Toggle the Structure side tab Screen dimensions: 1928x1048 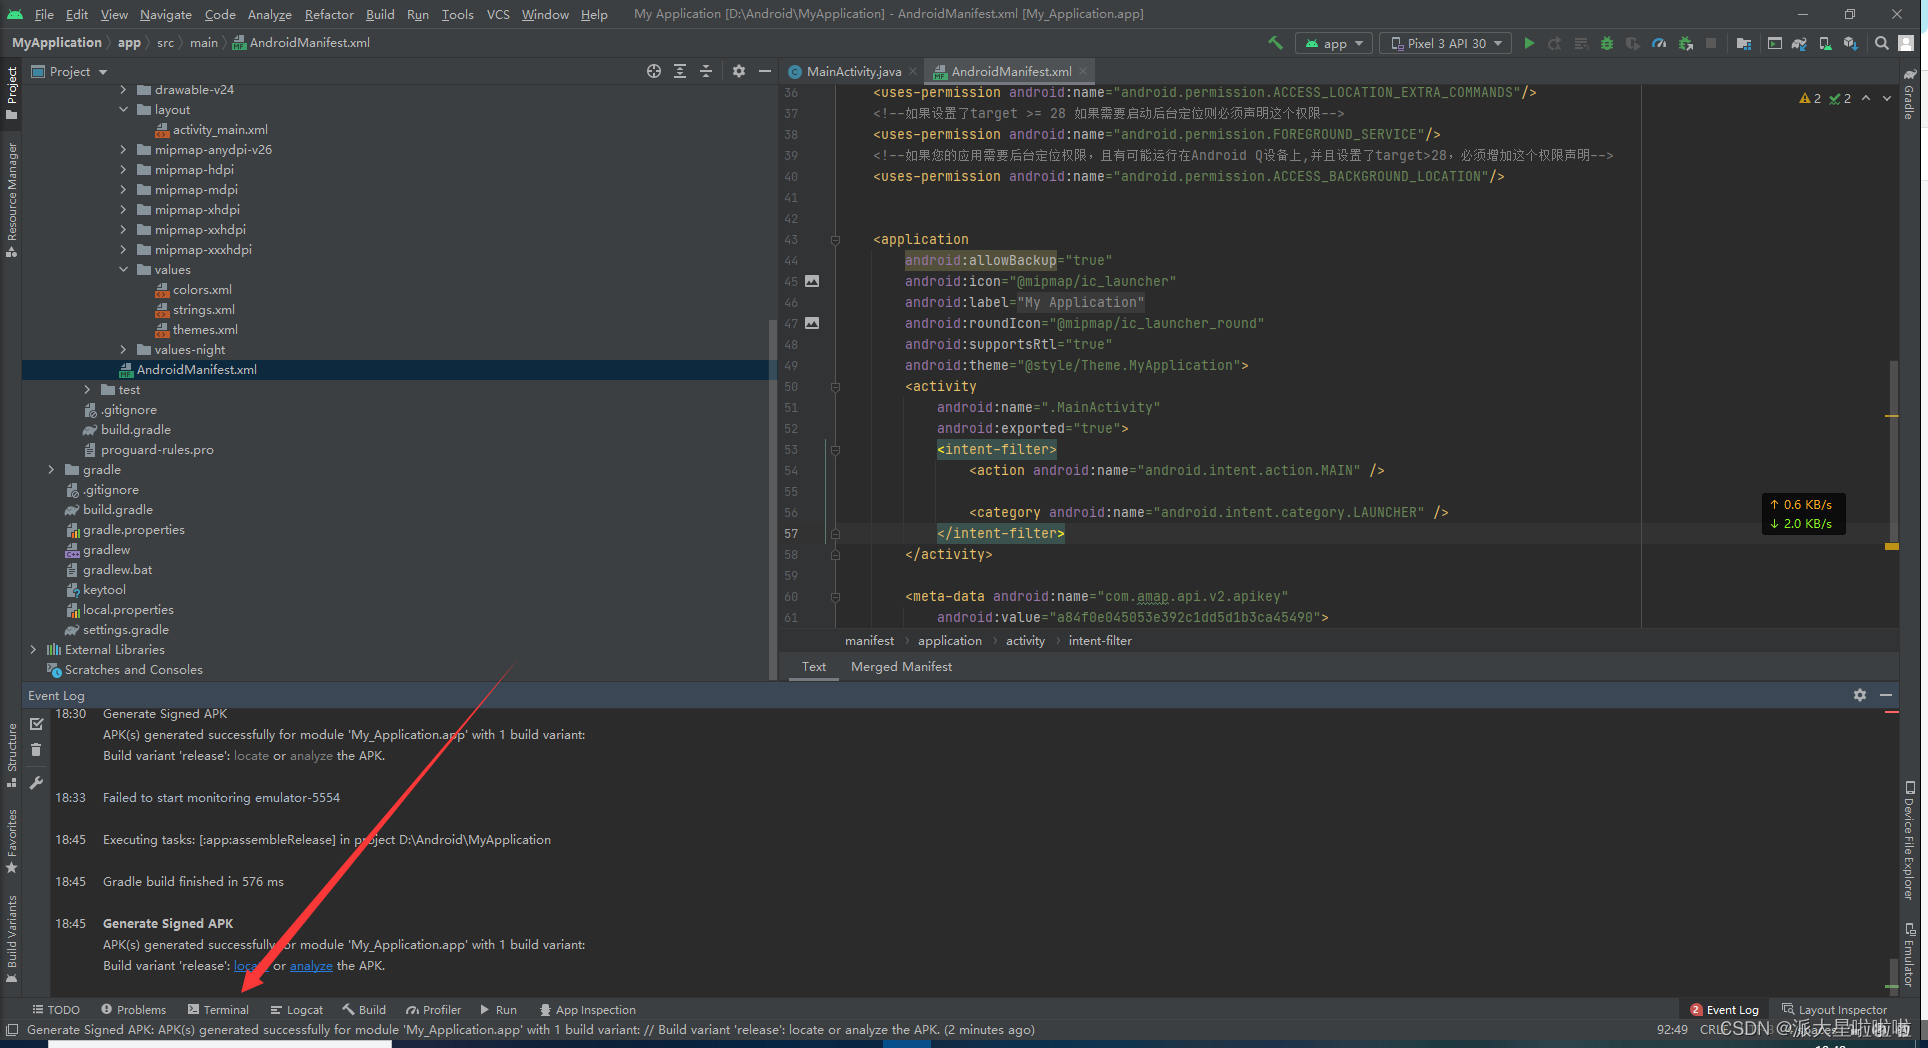[11, 755]
